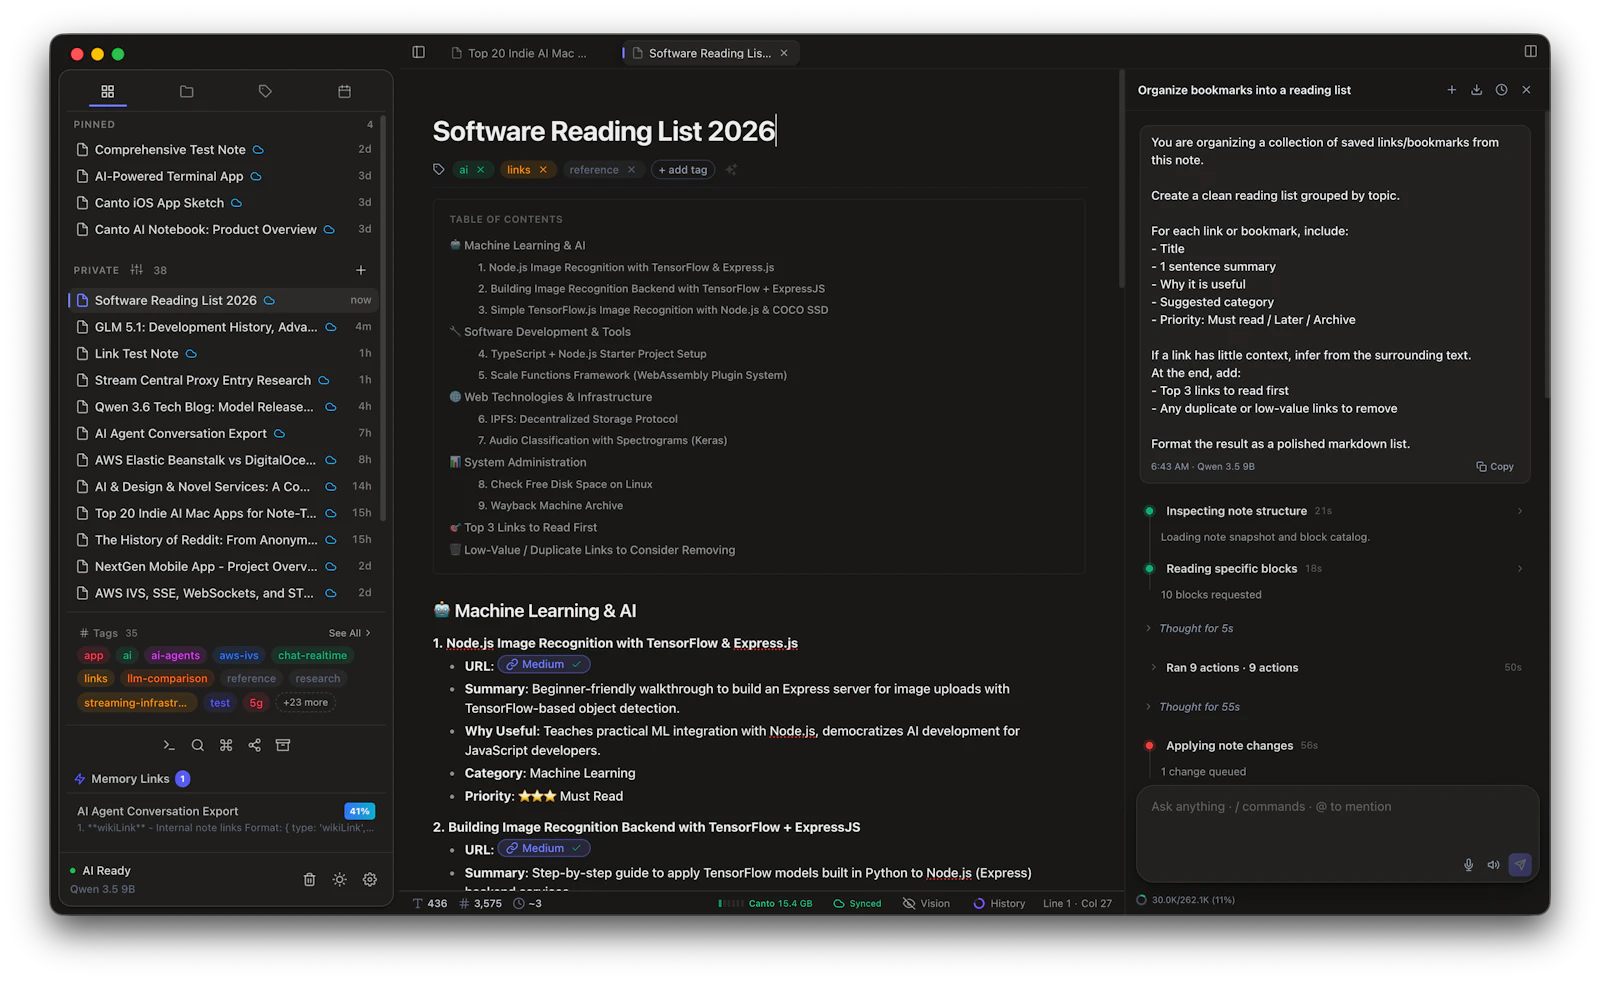1600x981 pixels.
Task: Open History in the status bar
Action: 999,903
